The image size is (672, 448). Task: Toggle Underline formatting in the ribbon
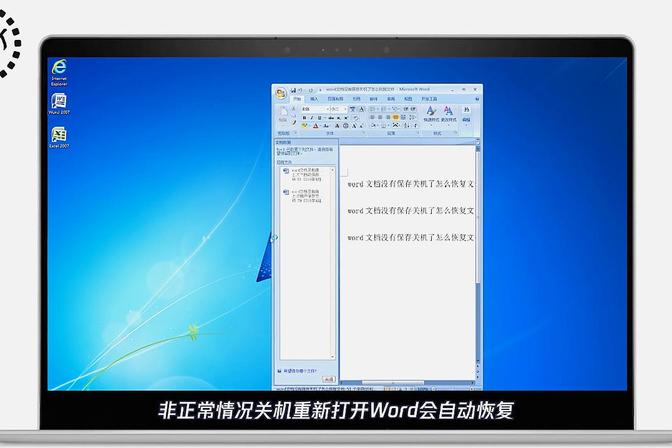tap(319, 118)
